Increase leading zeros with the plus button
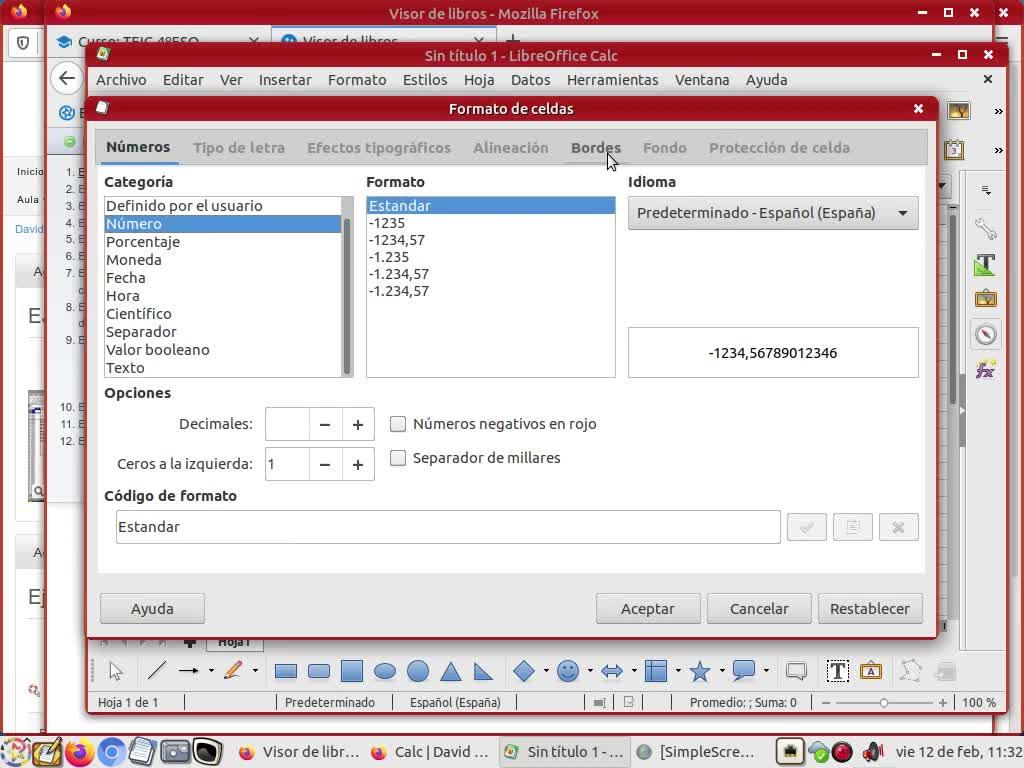 [358, 464]
